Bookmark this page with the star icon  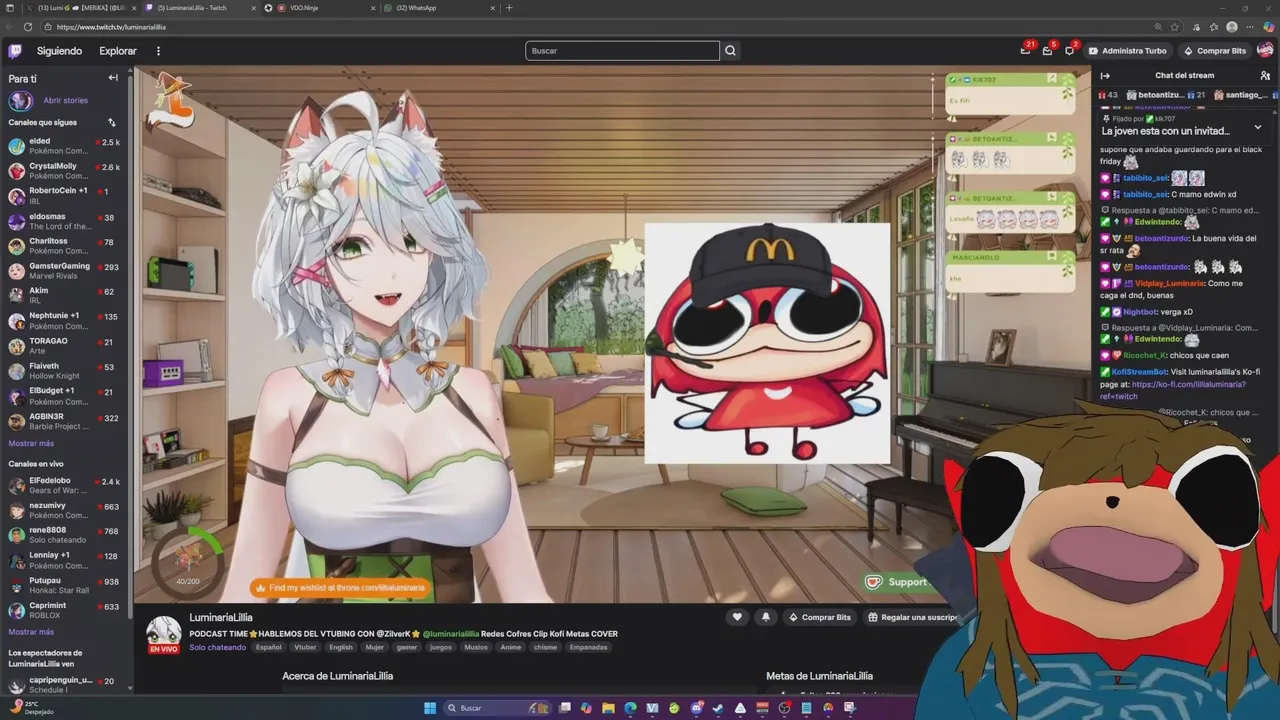pos(1177,27)
